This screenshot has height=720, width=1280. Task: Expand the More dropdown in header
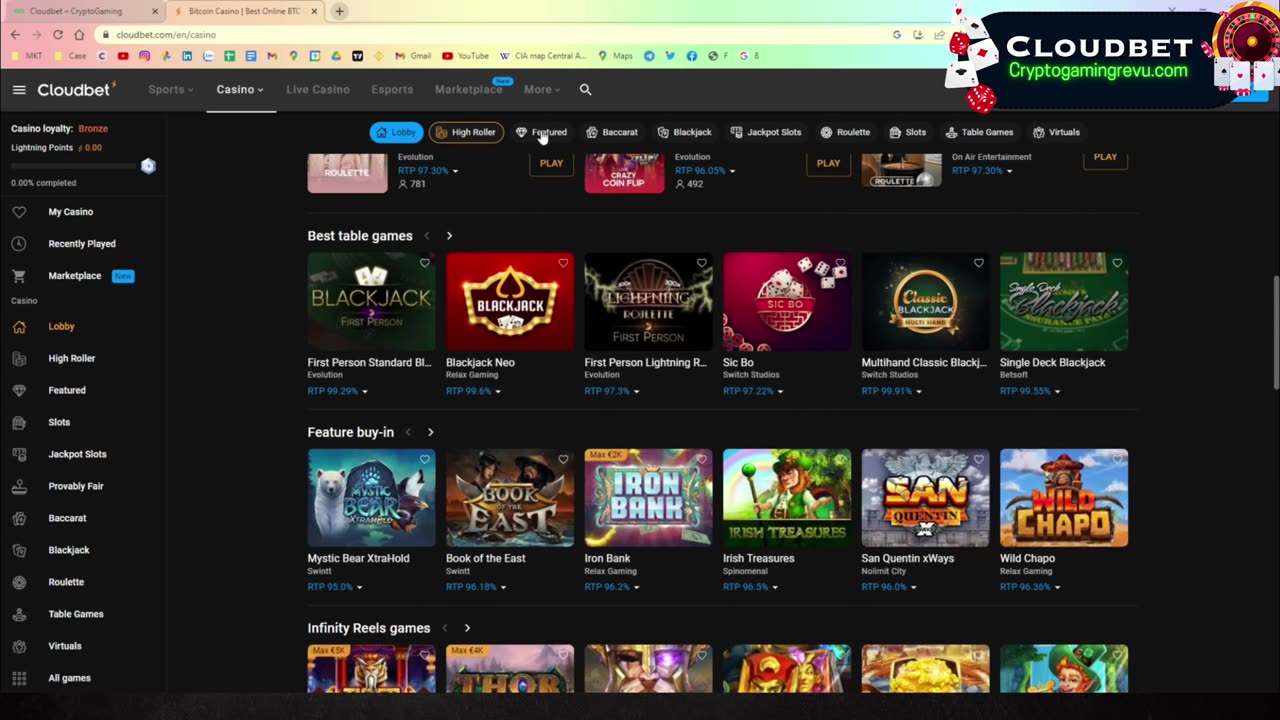point(542,90)
